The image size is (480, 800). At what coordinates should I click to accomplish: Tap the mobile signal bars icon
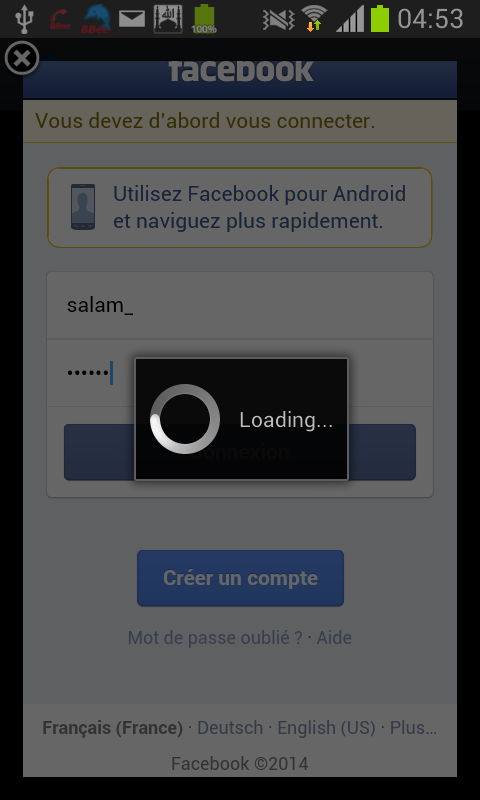pyautogui.click(x=350, y=19)
